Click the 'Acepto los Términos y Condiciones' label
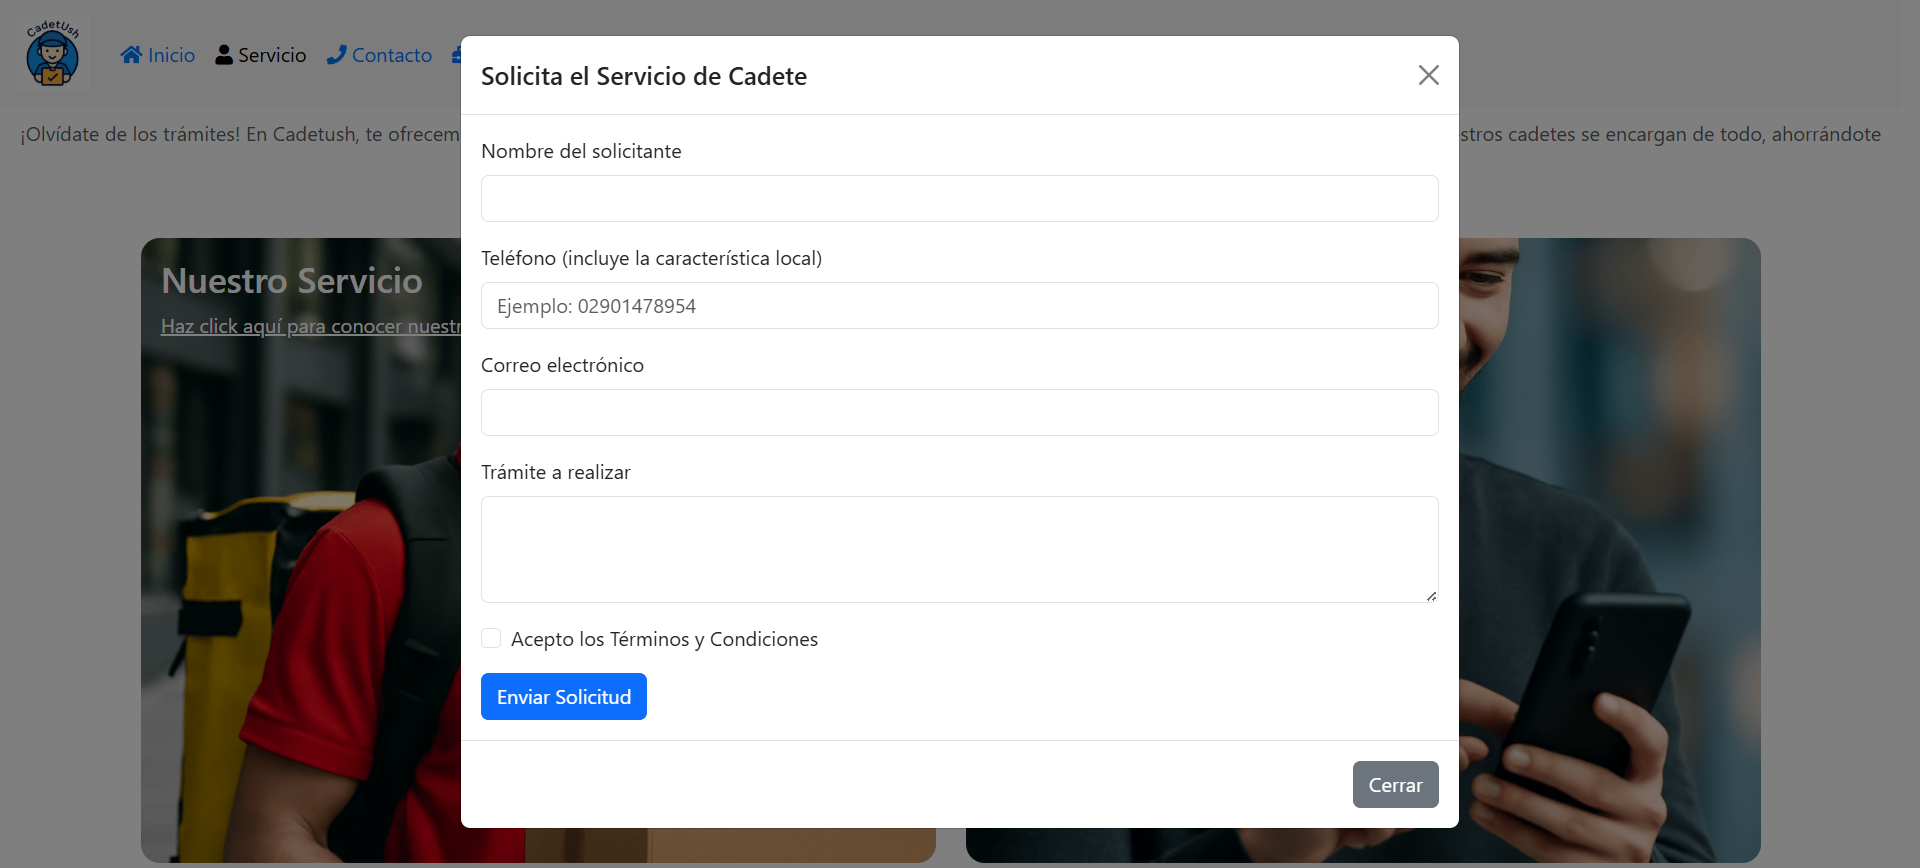 664,639
